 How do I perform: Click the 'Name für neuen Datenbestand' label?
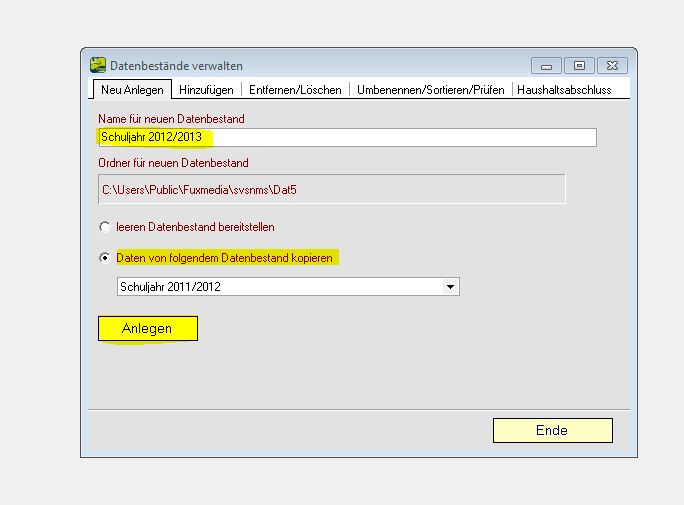point(171,119)
